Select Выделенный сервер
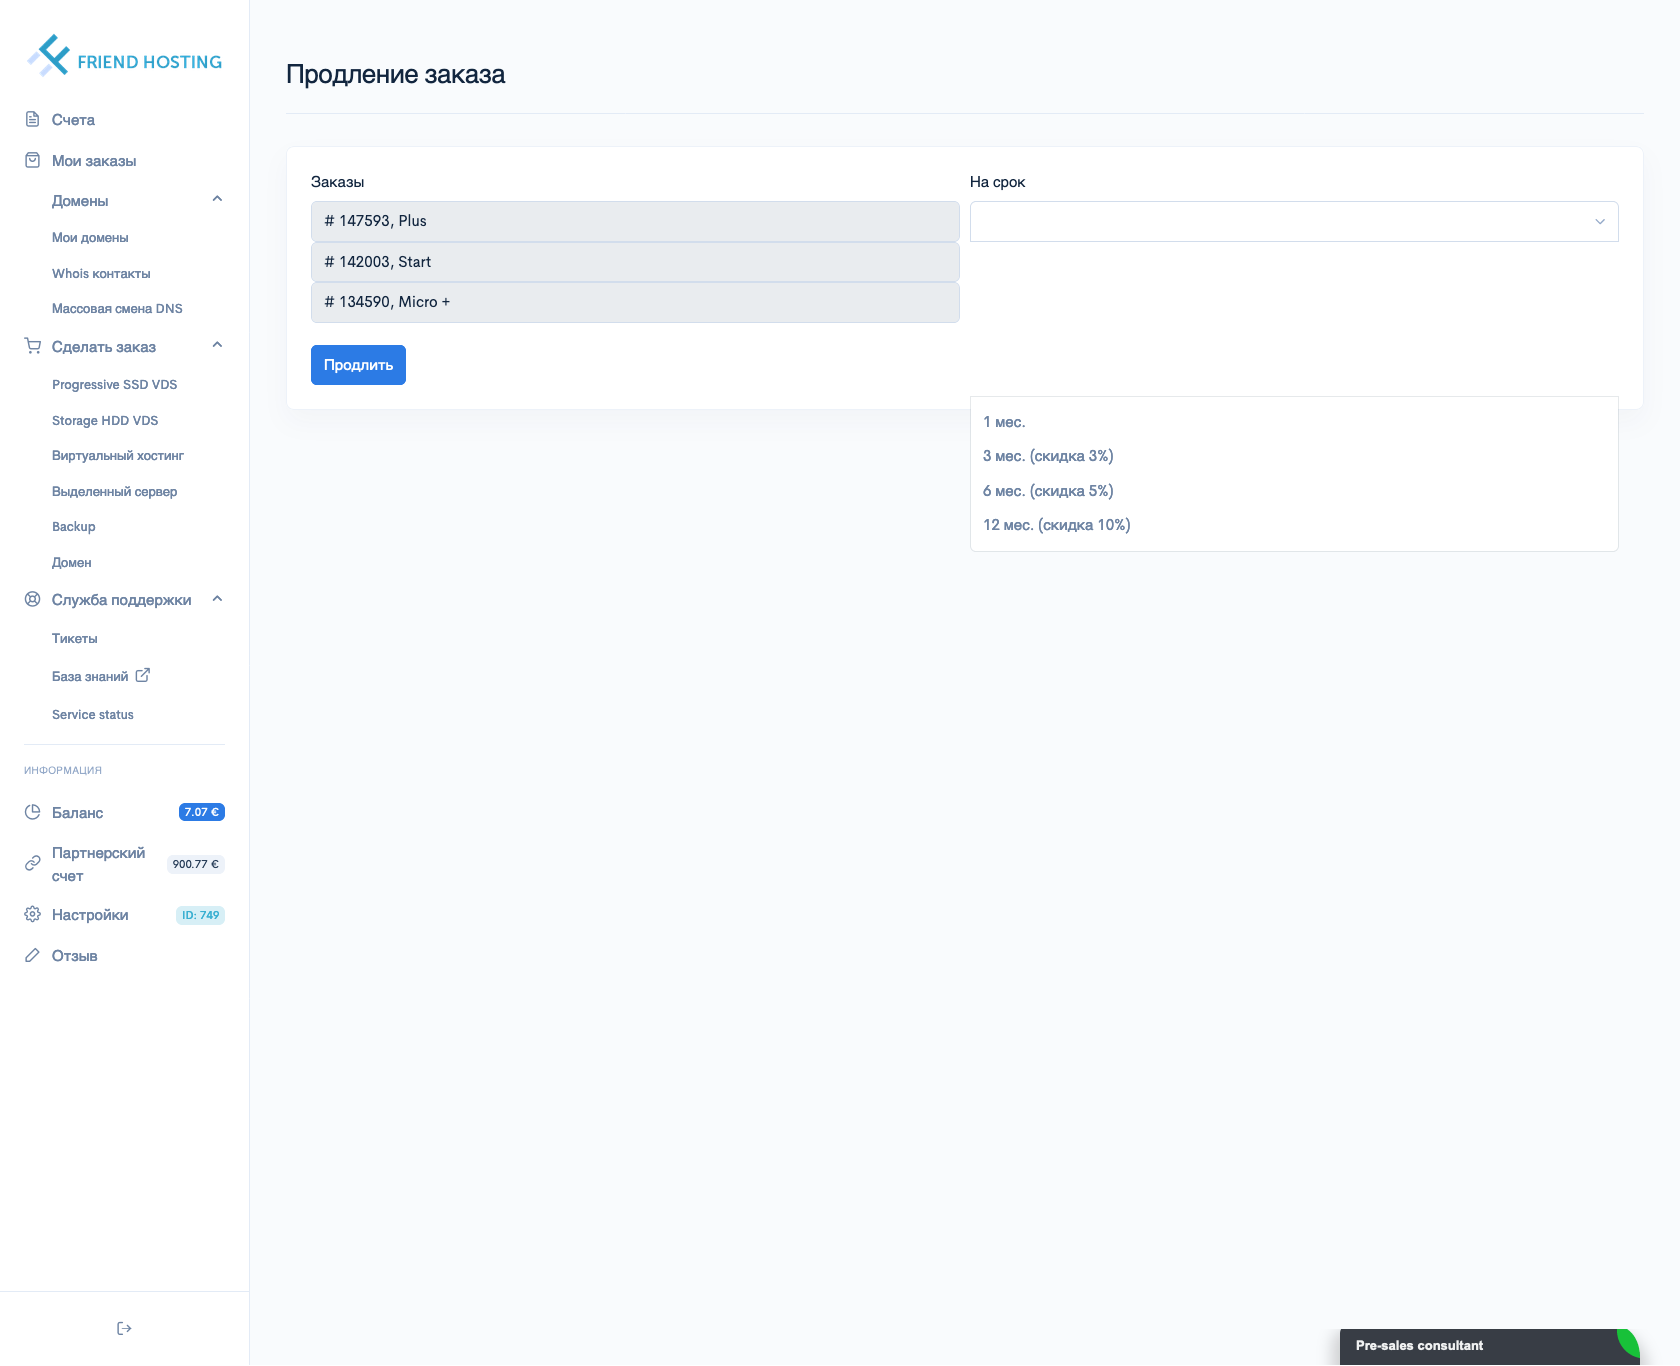Image resolution: width=1680 pixels, height=1366 pixels. pos(114,492)
